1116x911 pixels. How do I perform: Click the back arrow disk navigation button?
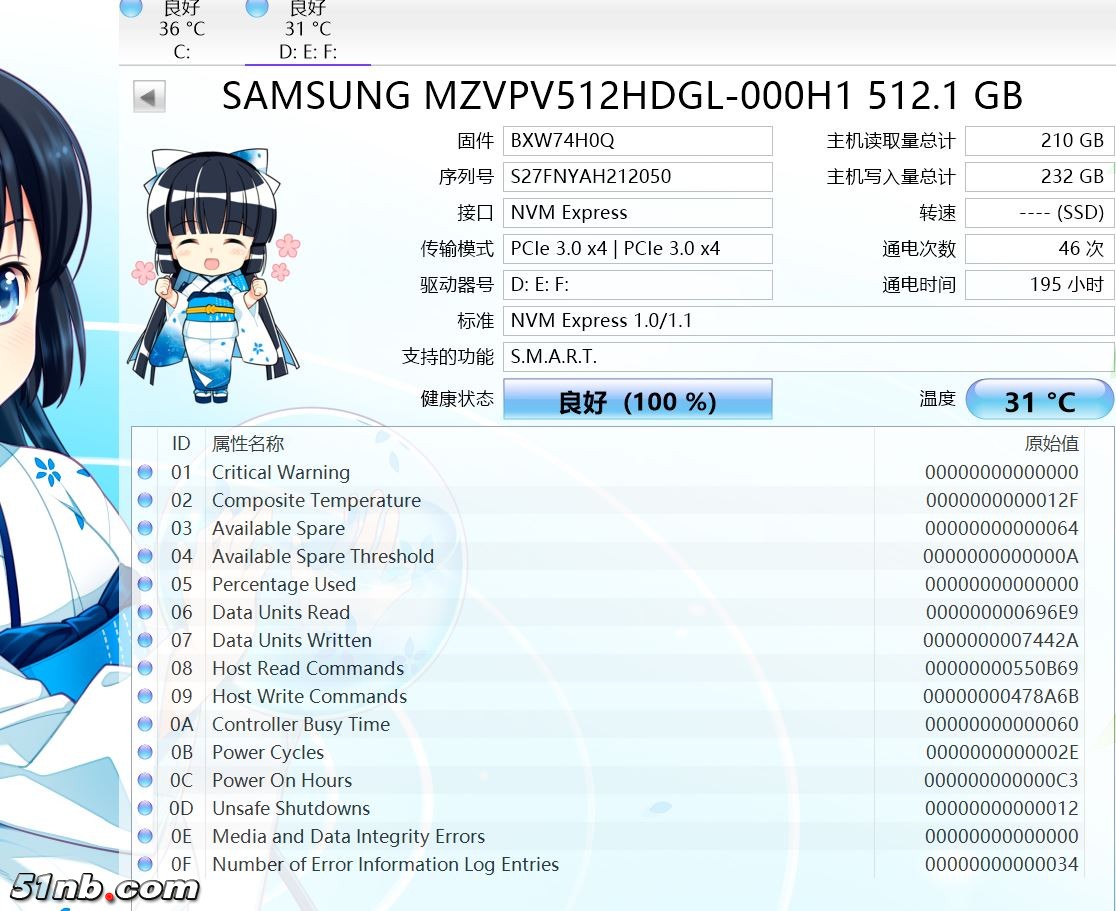[x=149, y=97]
